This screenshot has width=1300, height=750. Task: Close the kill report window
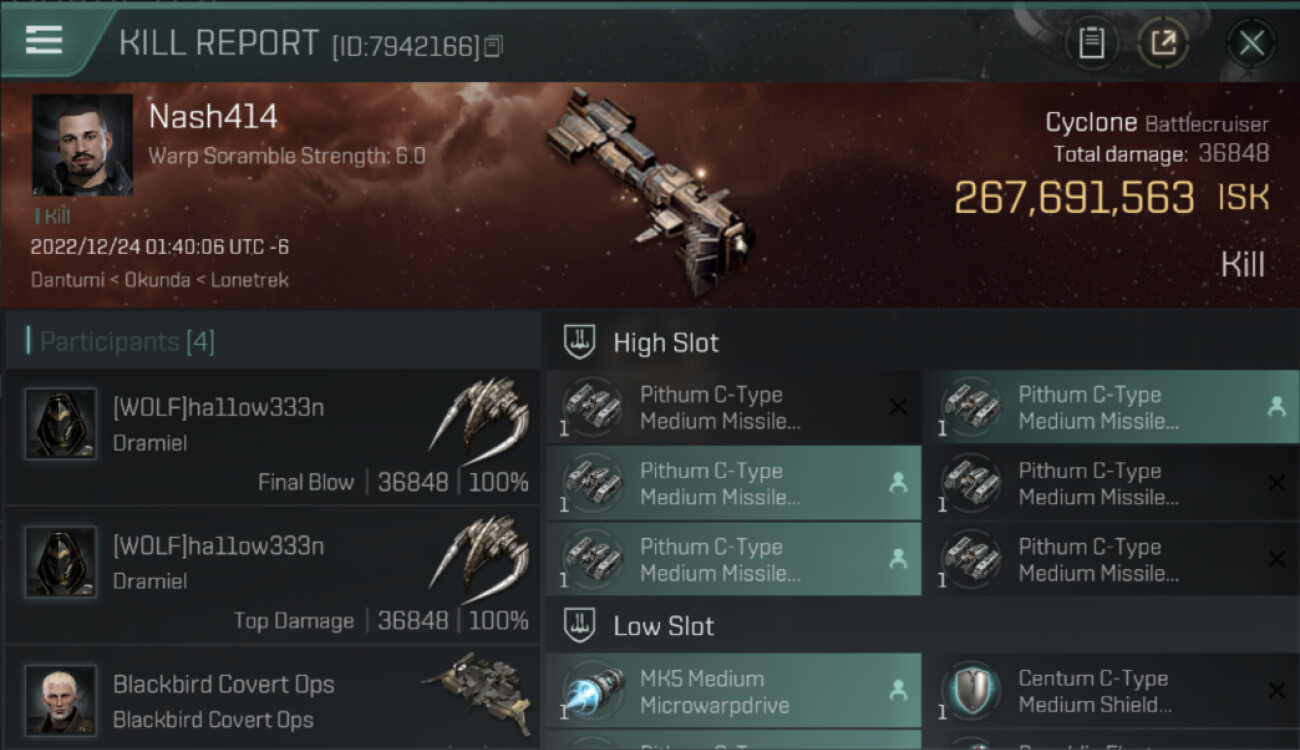click(x=1251, y=43)
